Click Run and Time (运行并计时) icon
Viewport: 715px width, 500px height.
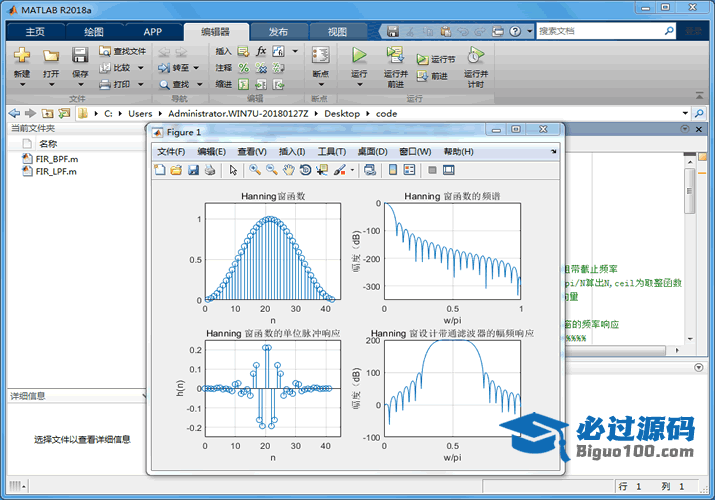tap(476, 55)
